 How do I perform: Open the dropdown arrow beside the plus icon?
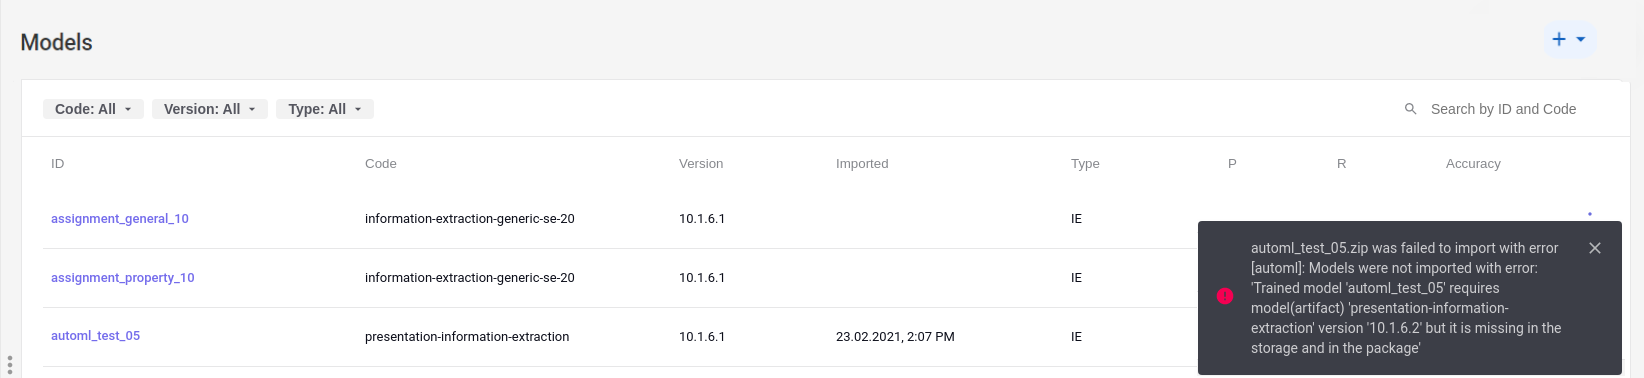[1581, 40]
